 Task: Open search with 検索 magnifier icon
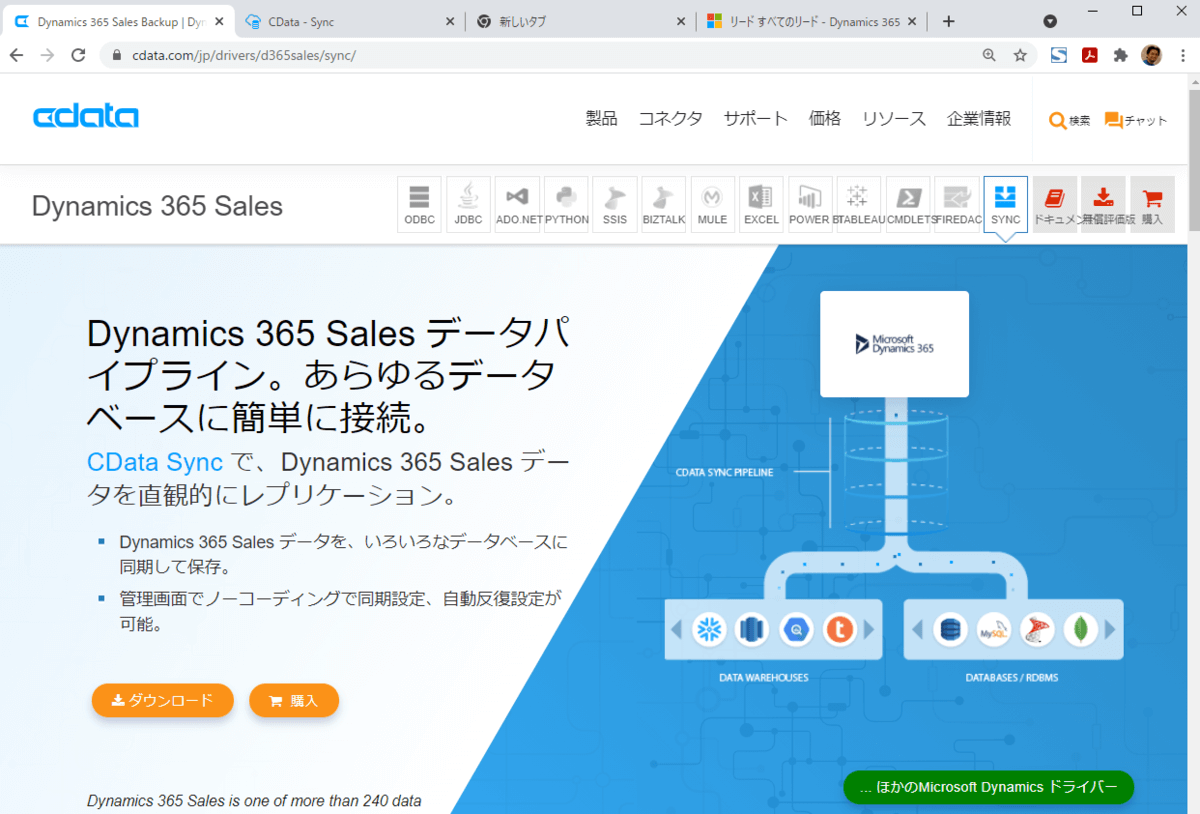pyautogui.click(x=1069, y=120)
